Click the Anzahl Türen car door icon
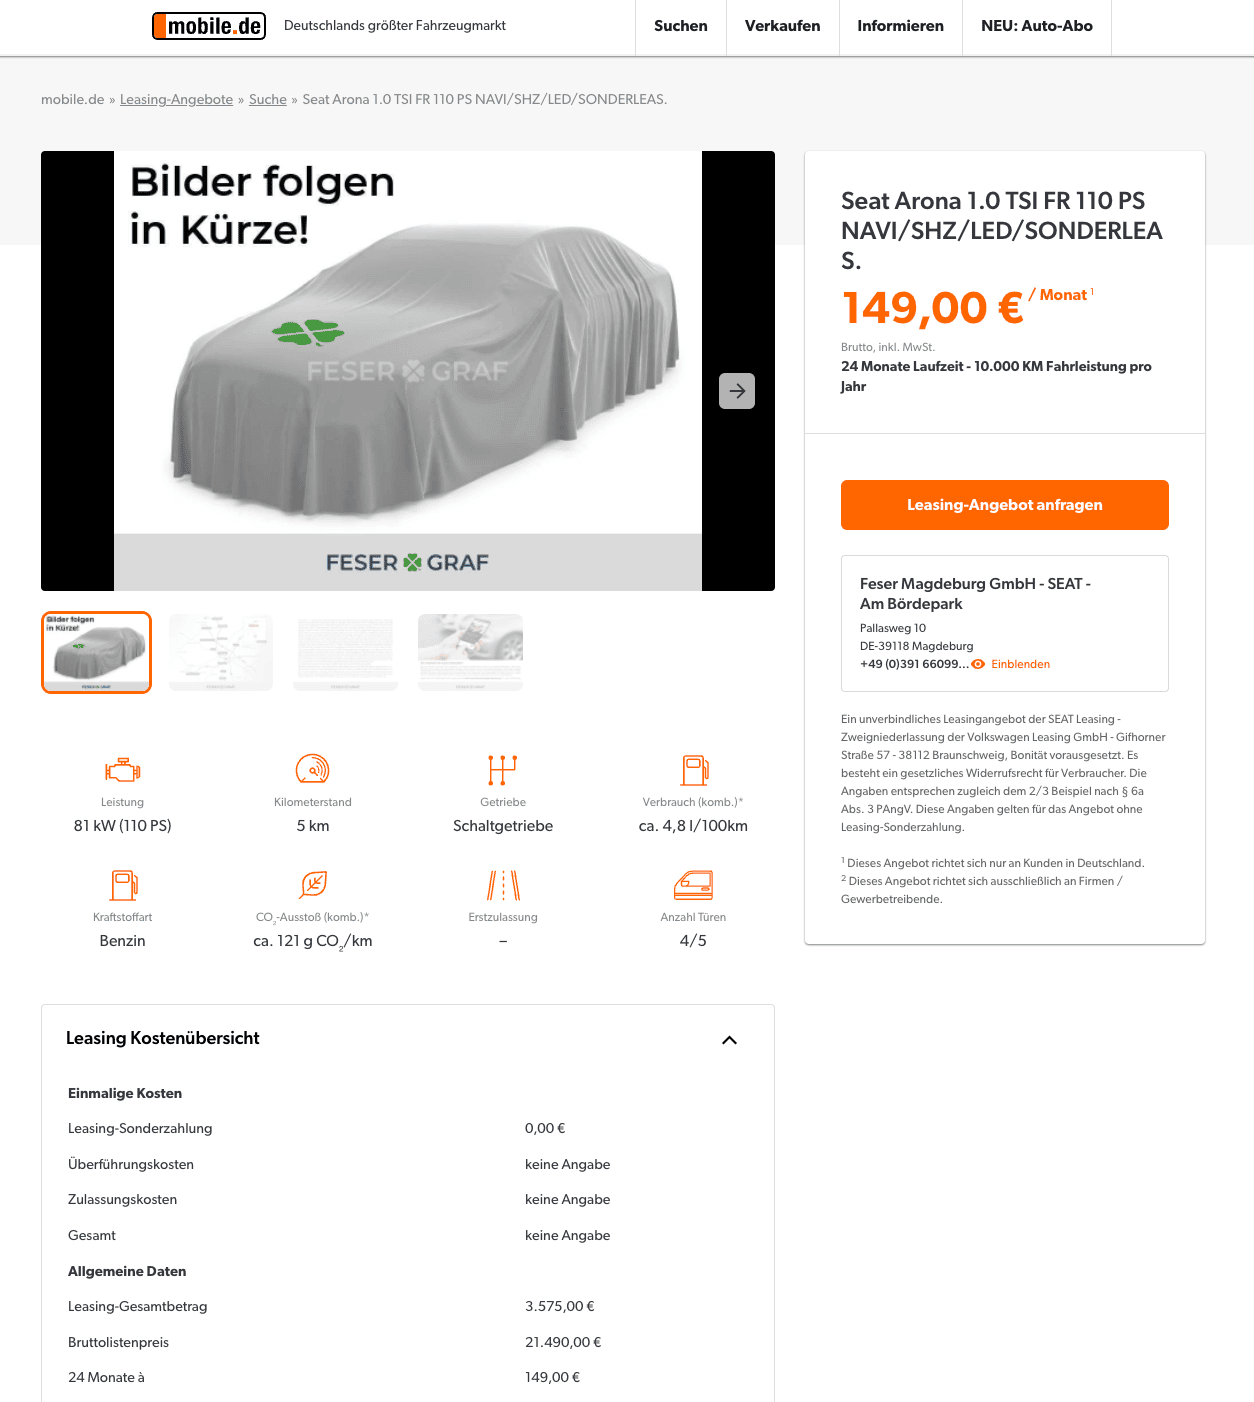This screenshot has height=1402, width=1254. [693, 885]
